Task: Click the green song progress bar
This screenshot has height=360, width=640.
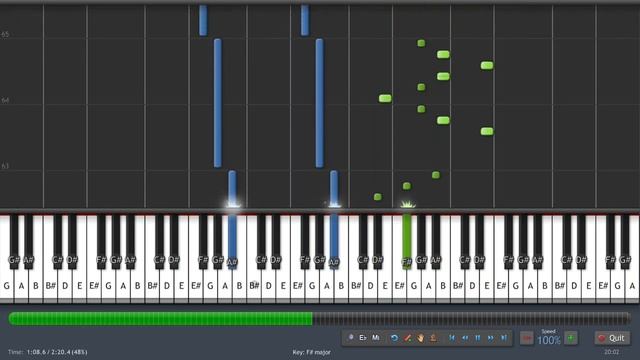Action: click(x=319, y=319)
